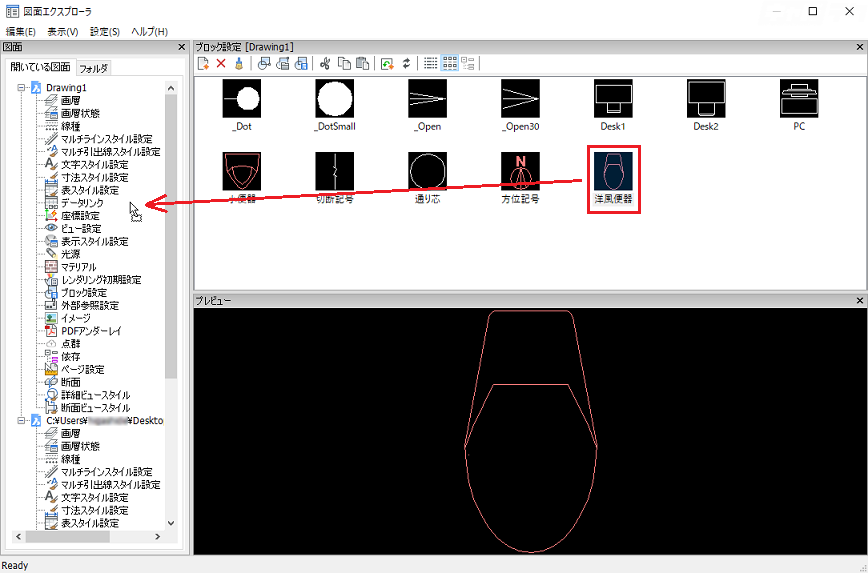Switch to フォルダ tab

click(94, 69)
